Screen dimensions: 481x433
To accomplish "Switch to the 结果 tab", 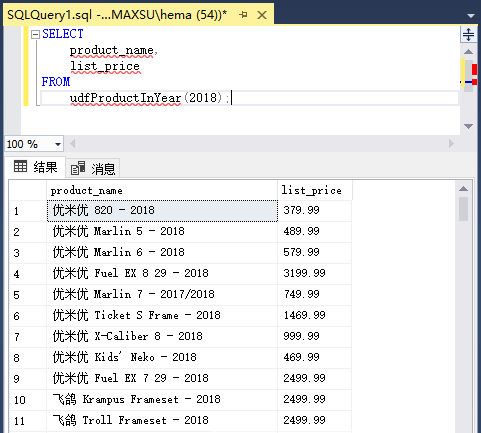I will [x=35, y=167].
